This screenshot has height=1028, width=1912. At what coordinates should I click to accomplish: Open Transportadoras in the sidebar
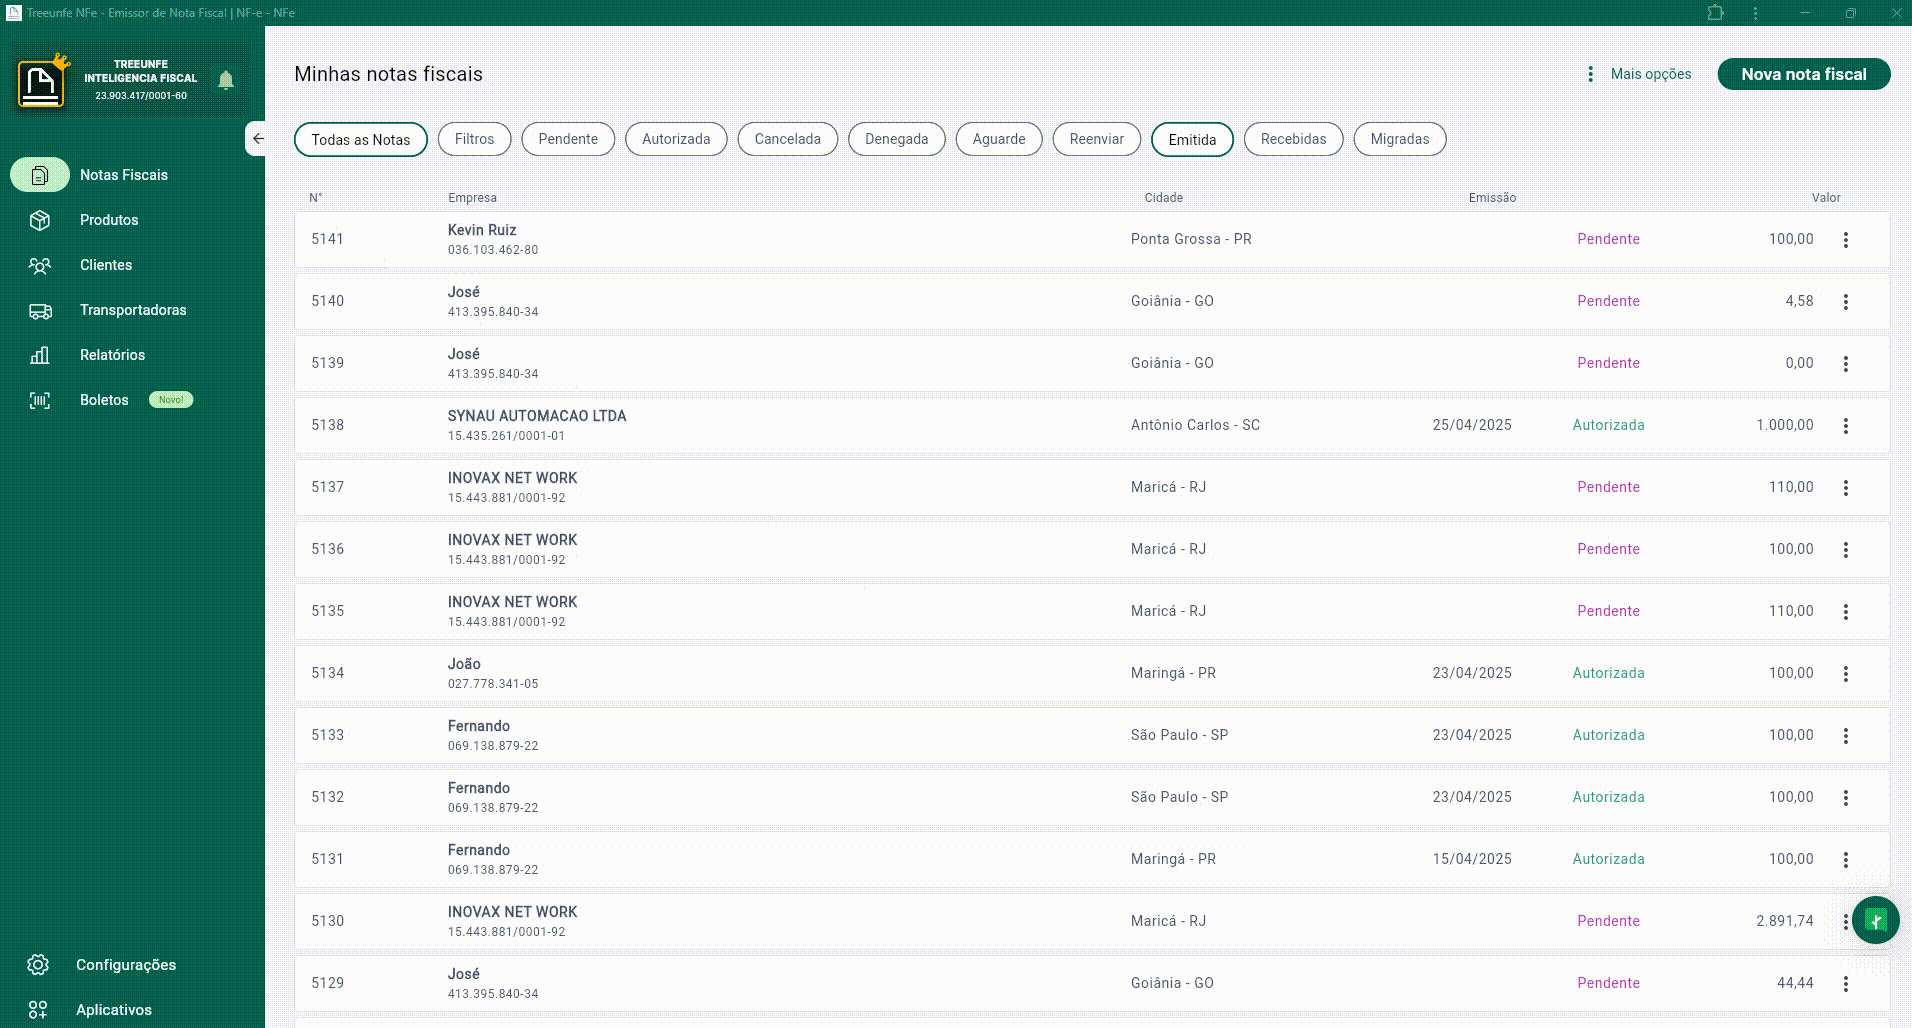click(132, 310)
